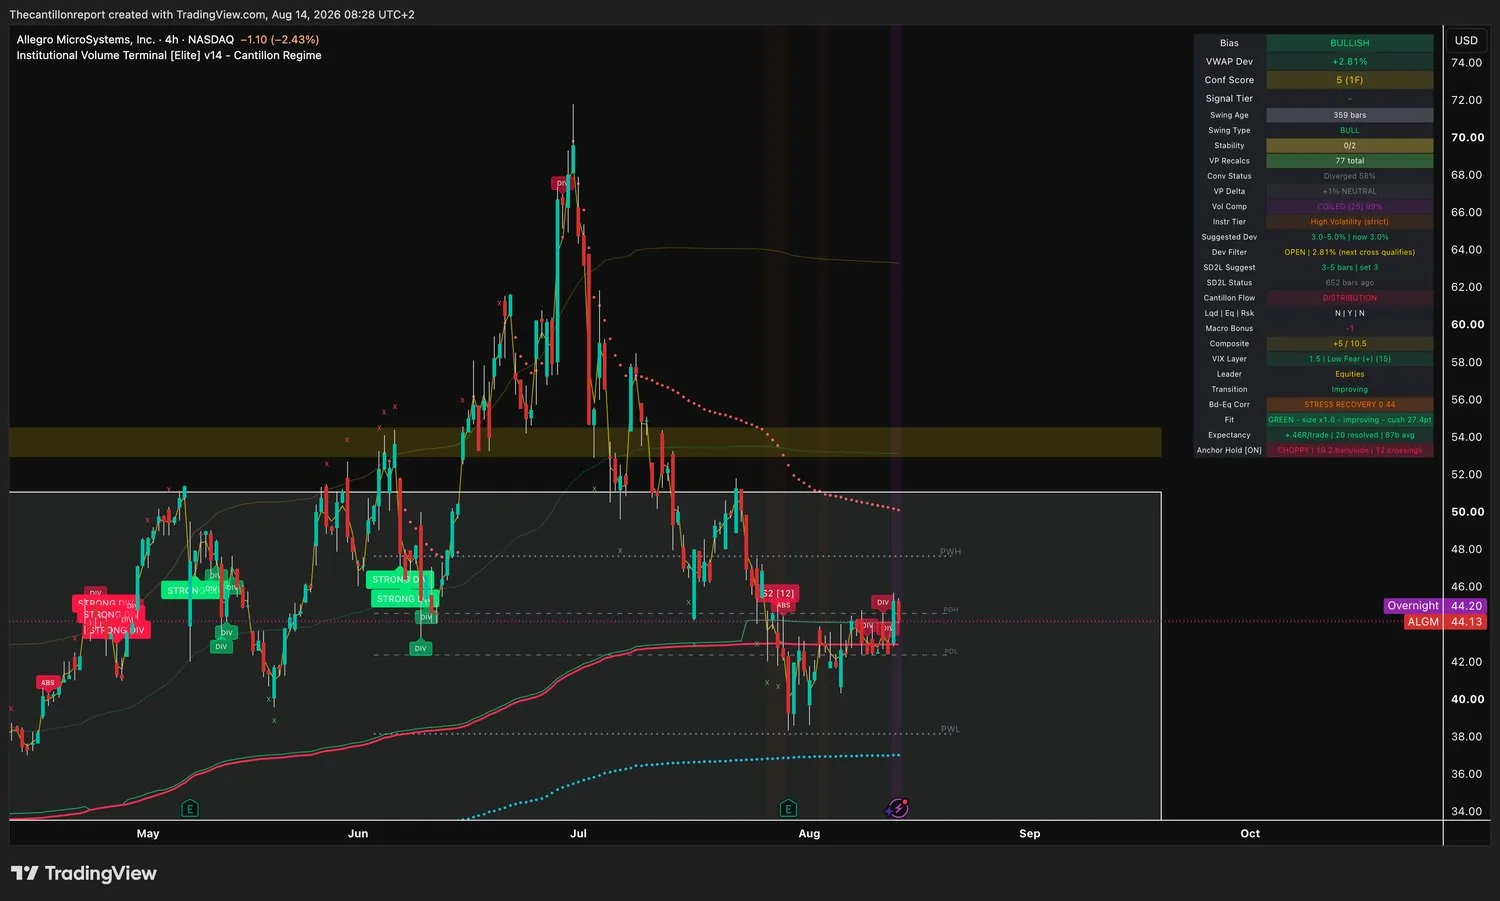Click the -1.10 (-2.43%) price change
The width and height of the screenshot is (1500, 901).
pos(280,40)
